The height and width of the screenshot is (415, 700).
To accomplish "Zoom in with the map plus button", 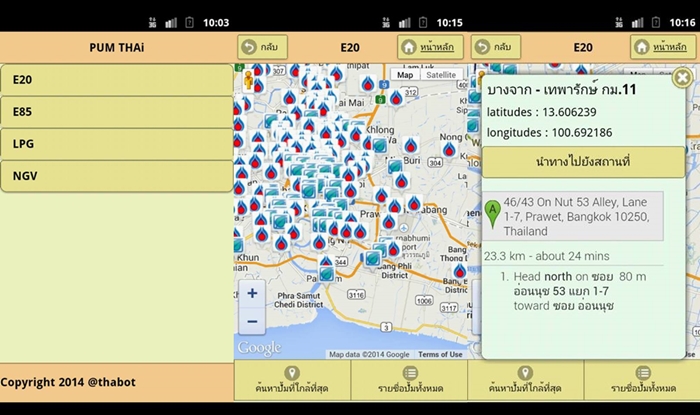I will [252, 293].
